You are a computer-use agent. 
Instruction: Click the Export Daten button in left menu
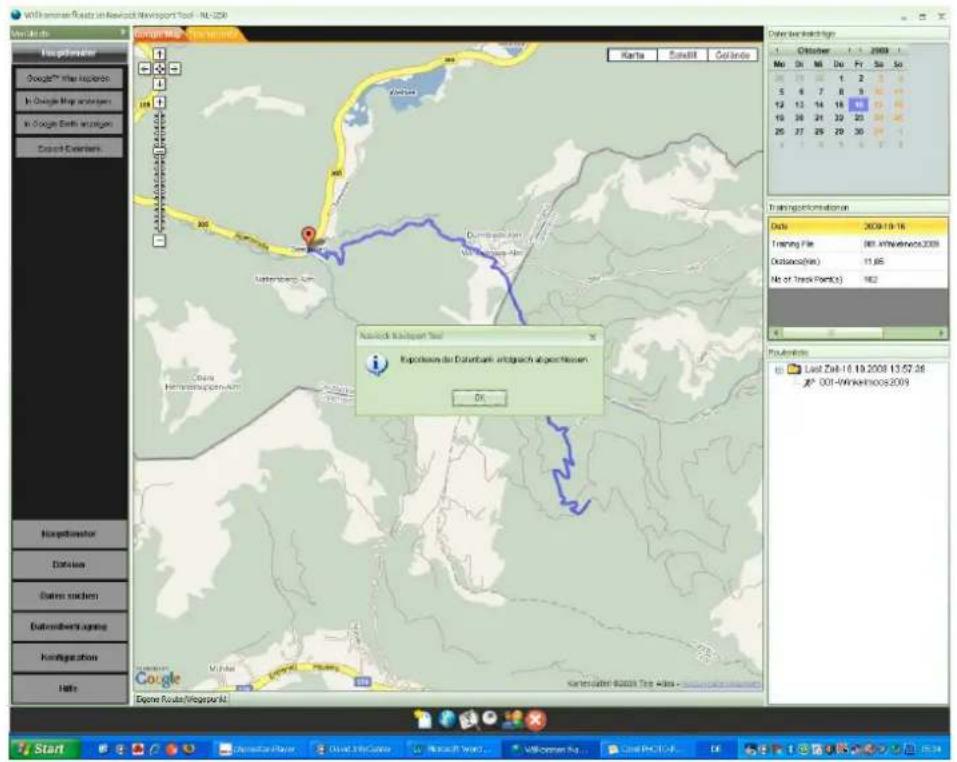click(69, 148)
